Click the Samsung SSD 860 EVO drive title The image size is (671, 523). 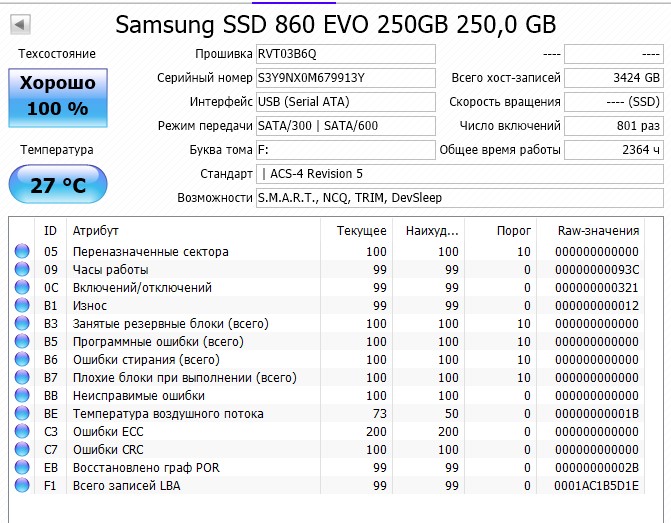[336, 24]
